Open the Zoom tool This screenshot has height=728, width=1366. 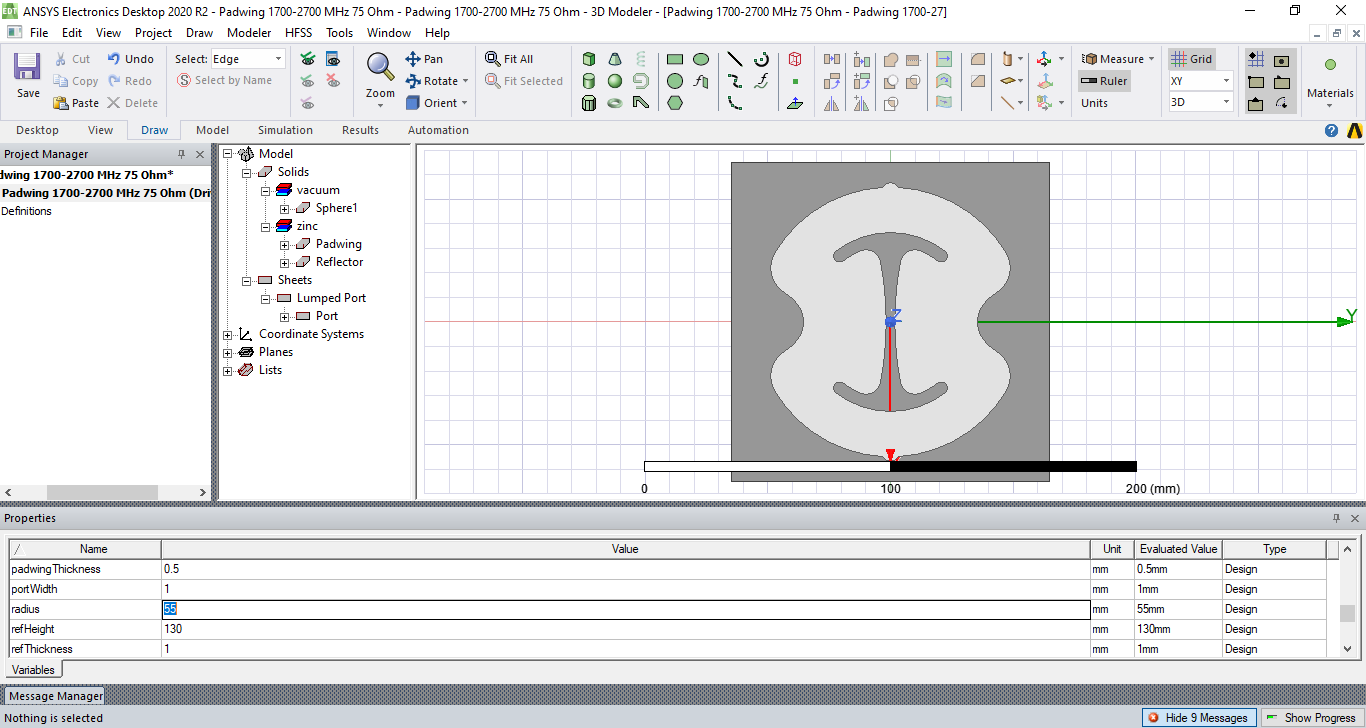[x=380, y=76]
